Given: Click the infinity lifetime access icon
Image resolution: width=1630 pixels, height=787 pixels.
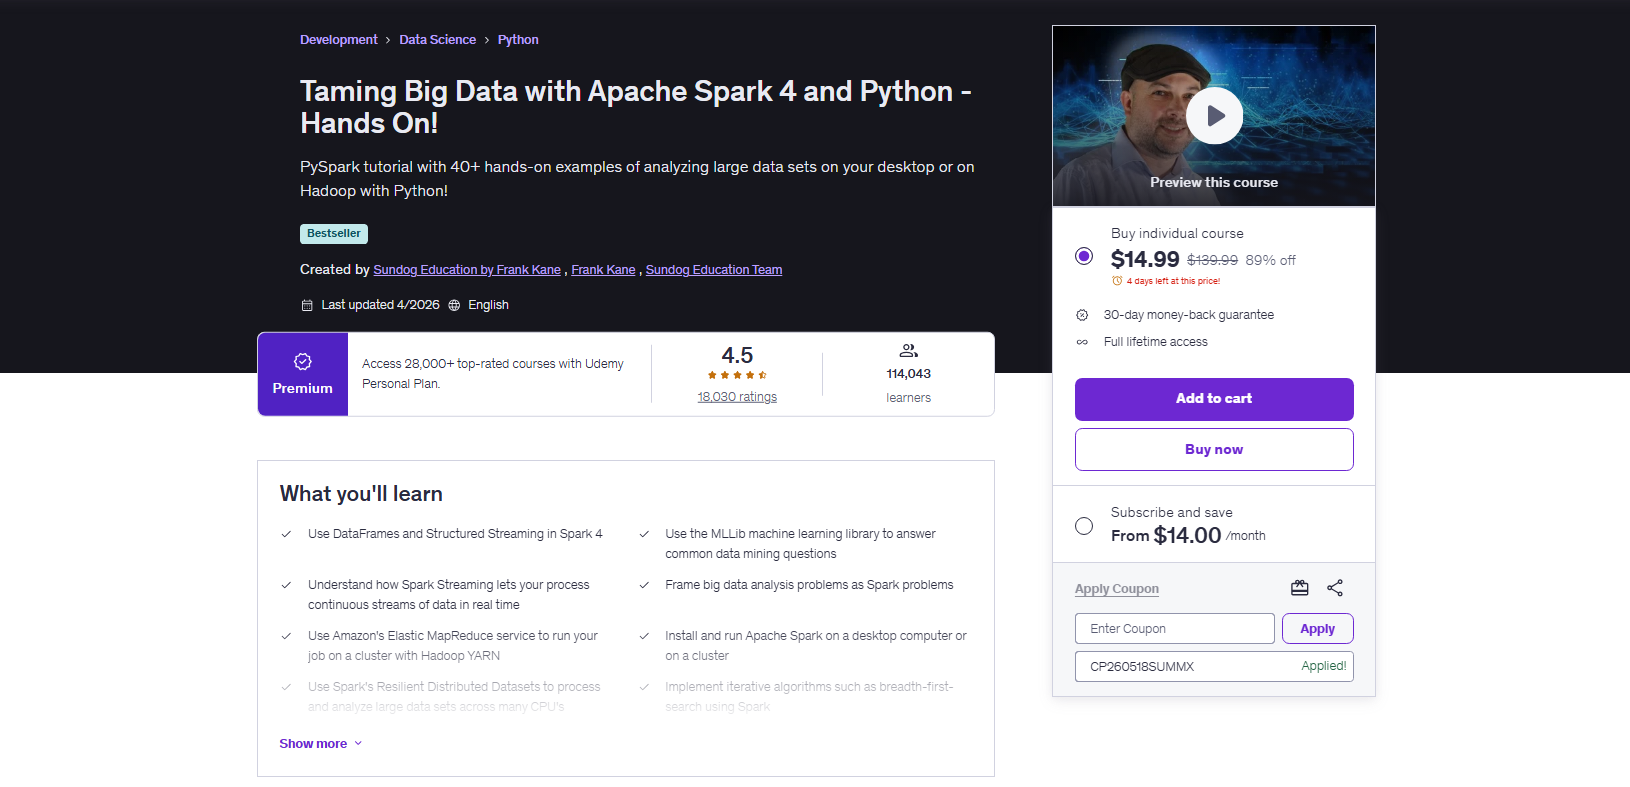Looking at the screenshot, I should click(1082, 342).
